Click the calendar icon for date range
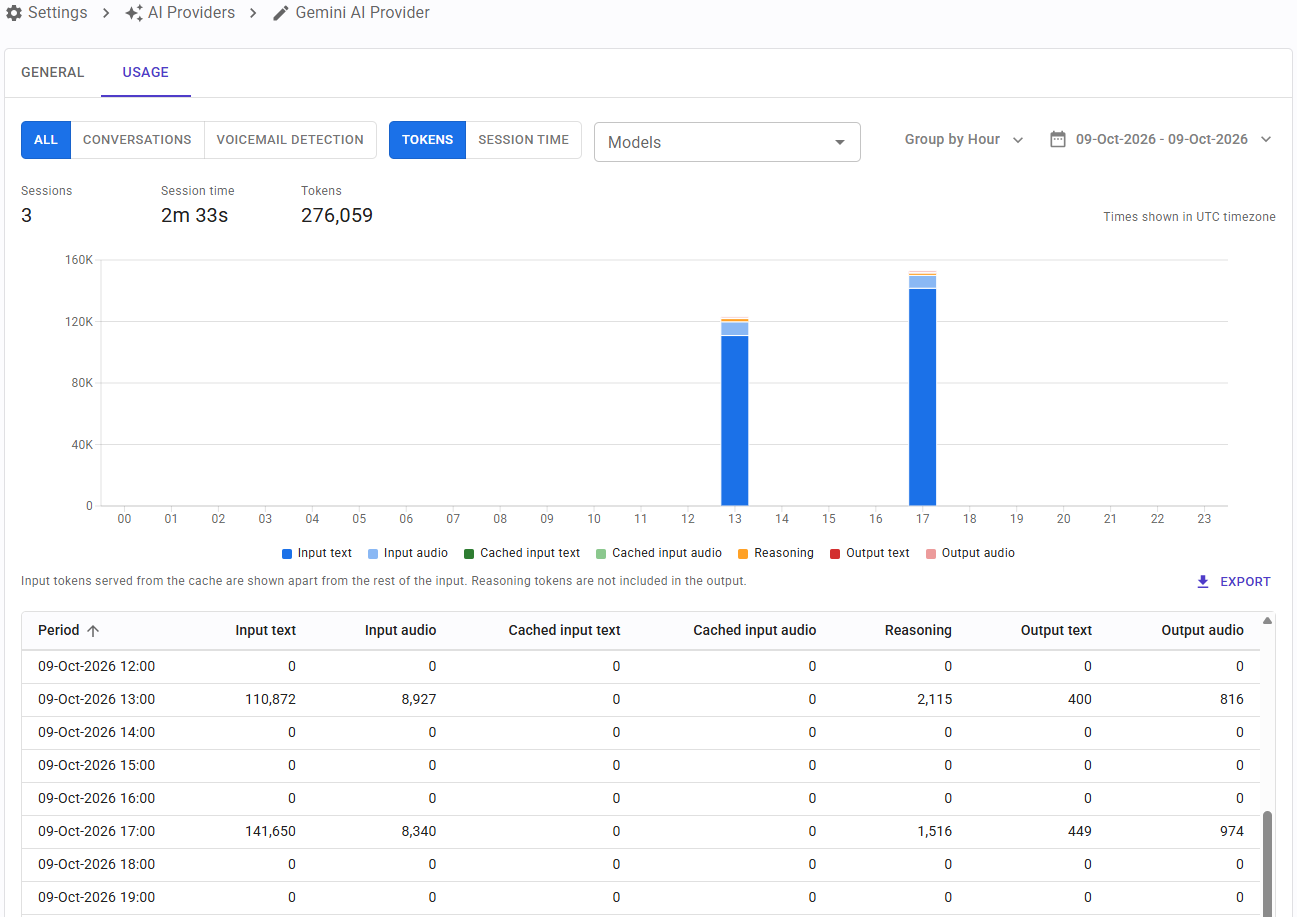The height and width of the screenshot is (917, 1297). click(1058, 140)
